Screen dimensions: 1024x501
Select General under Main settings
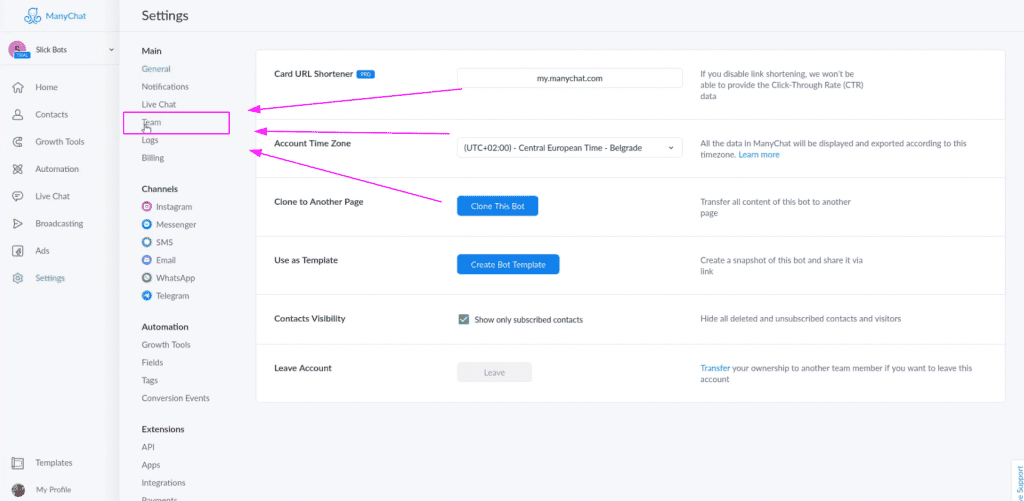(x=156, y=69)
